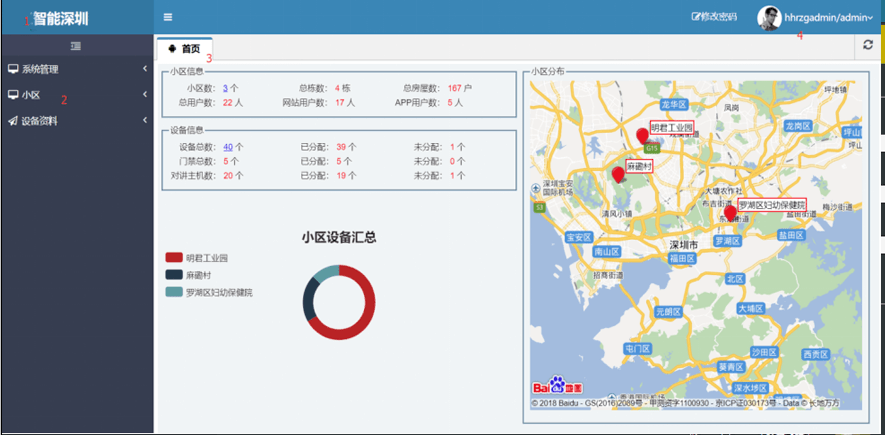
Task: Open the 系统管理 sidebar menu
Action: click(x=77, y=69)
